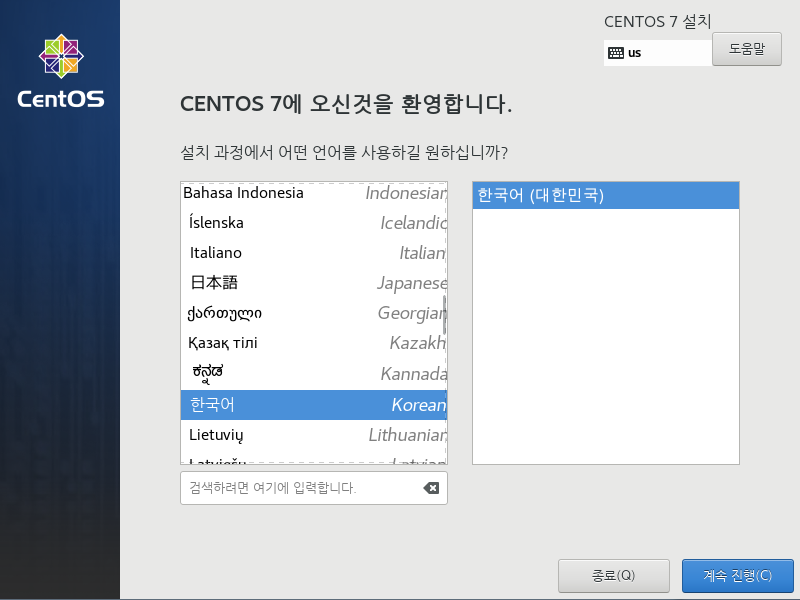
Task: Click the language search input field
Action: (x=314, y=488)
